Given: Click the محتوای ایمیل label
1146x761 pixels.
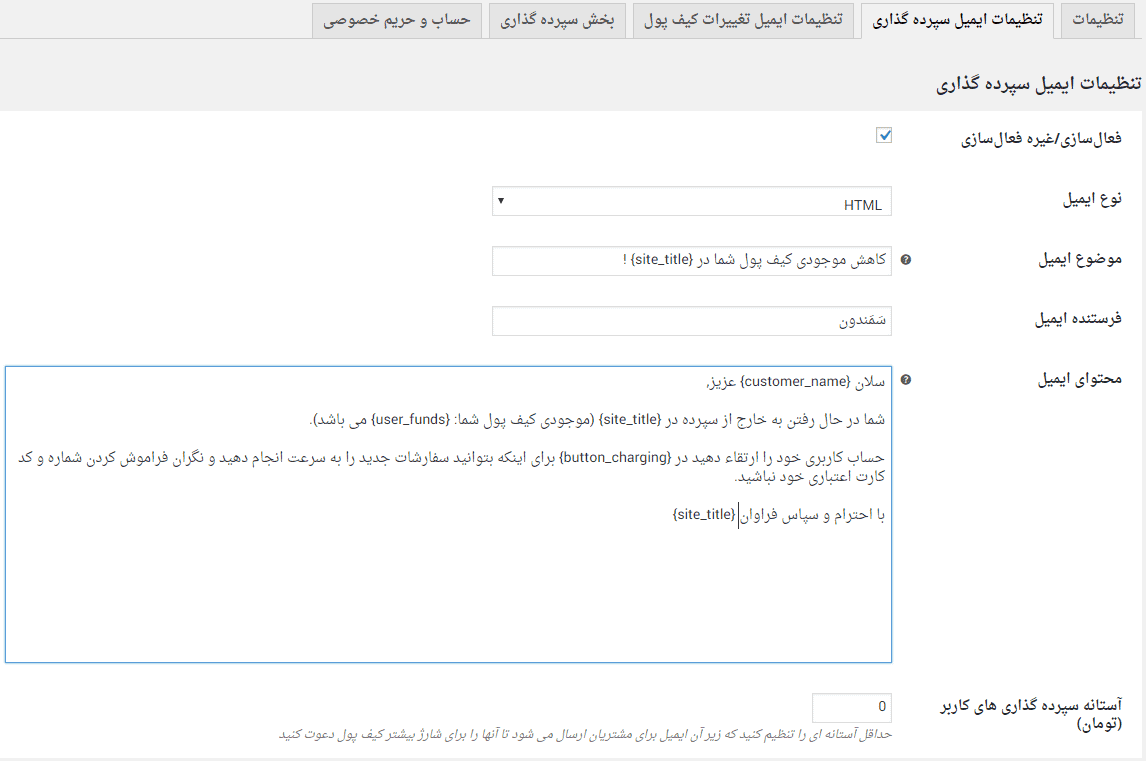Looking at the screenshot, I should coord(1079,379).
